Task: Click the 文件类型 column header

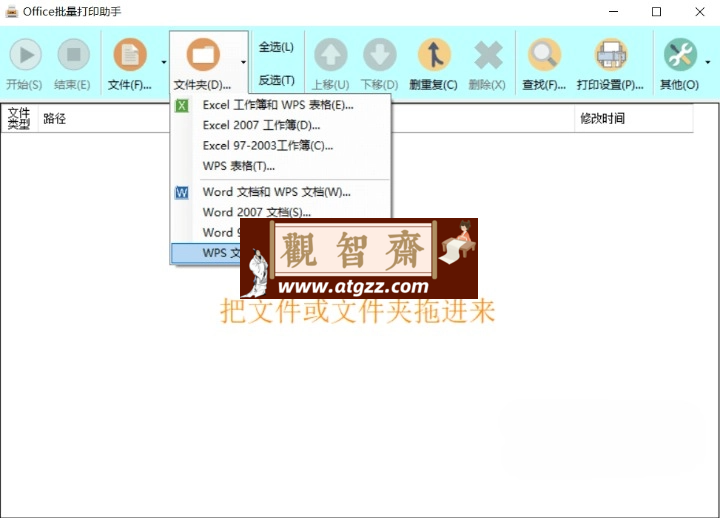Action: 19,118
